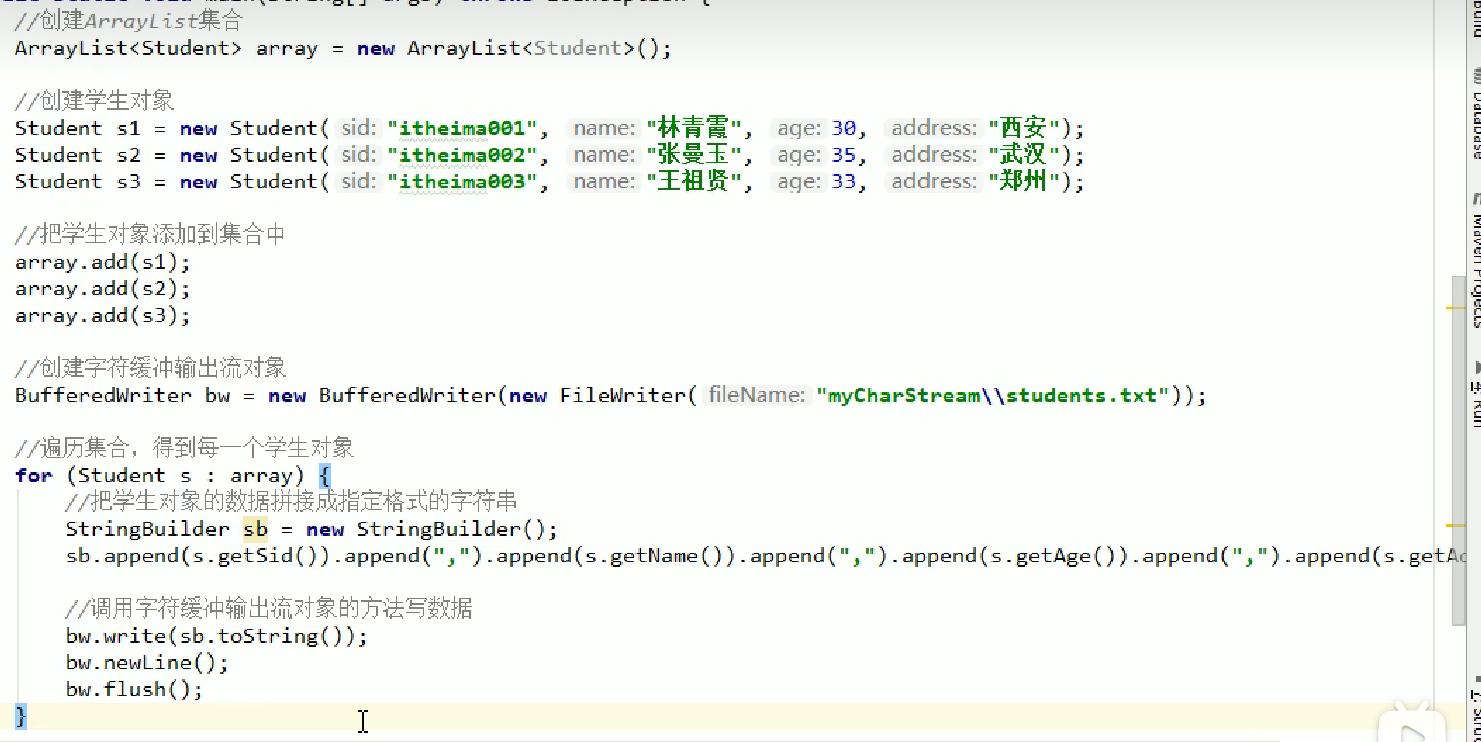Place cursor on ArrayList<Student> array declaration
The height and width of the screenshot is (742, 1481).
tap(343, 48)
